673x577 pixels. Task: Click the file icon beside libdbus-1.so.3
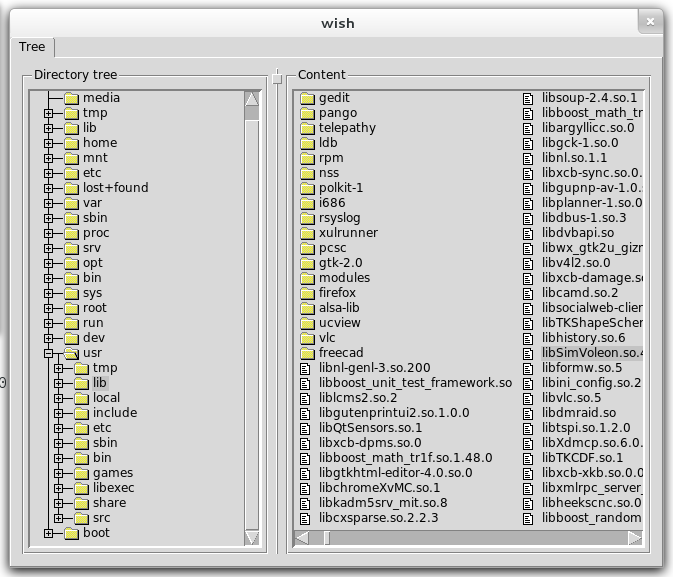[528, 219]
